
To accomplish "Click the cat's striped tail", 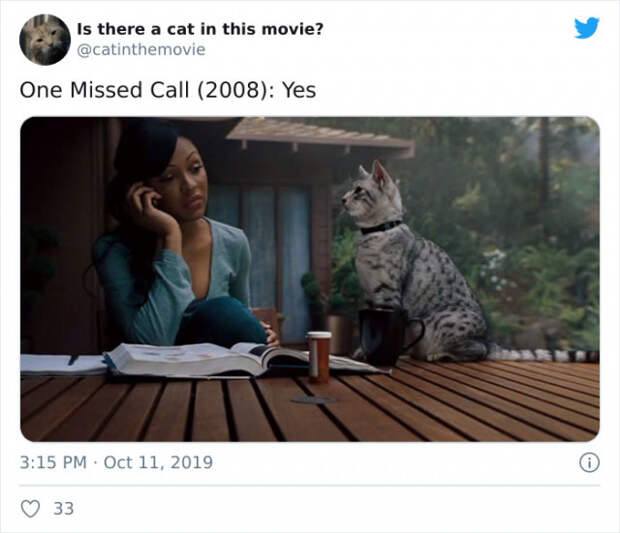I will point(544,354).
